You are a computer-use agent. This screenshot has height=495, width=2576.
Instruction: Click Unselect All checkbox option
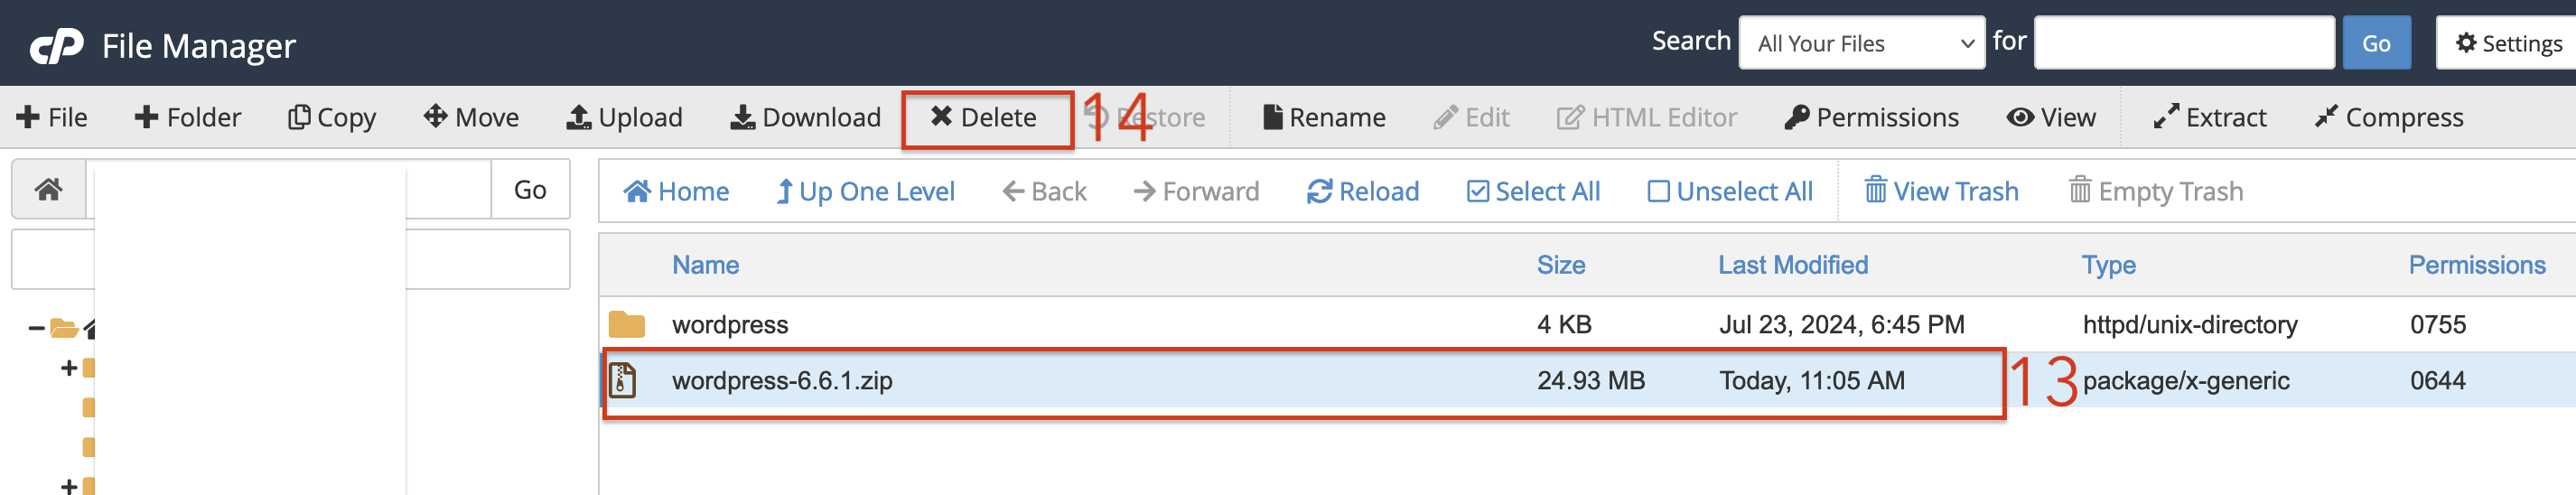pos(1729,191)
